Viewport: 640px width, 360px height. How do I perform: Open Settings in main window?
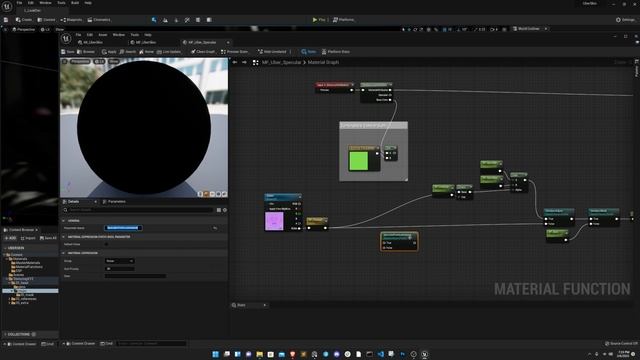[x=625, y=20]
